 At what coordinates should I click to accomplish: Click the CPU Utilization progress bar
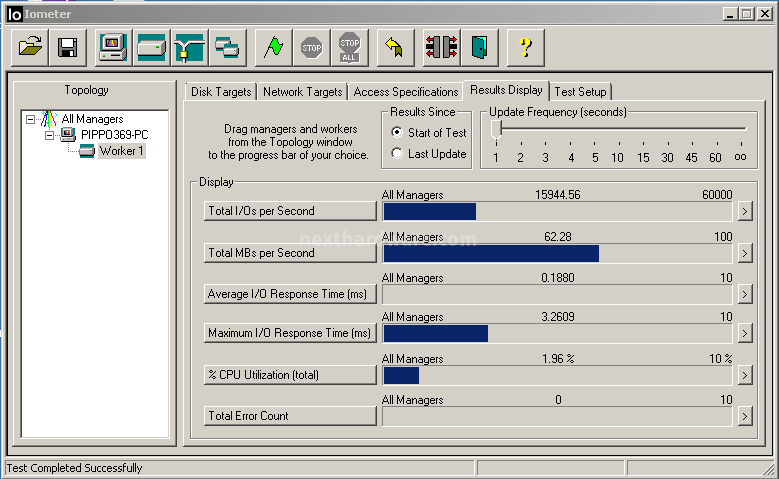tap(557, 376)
